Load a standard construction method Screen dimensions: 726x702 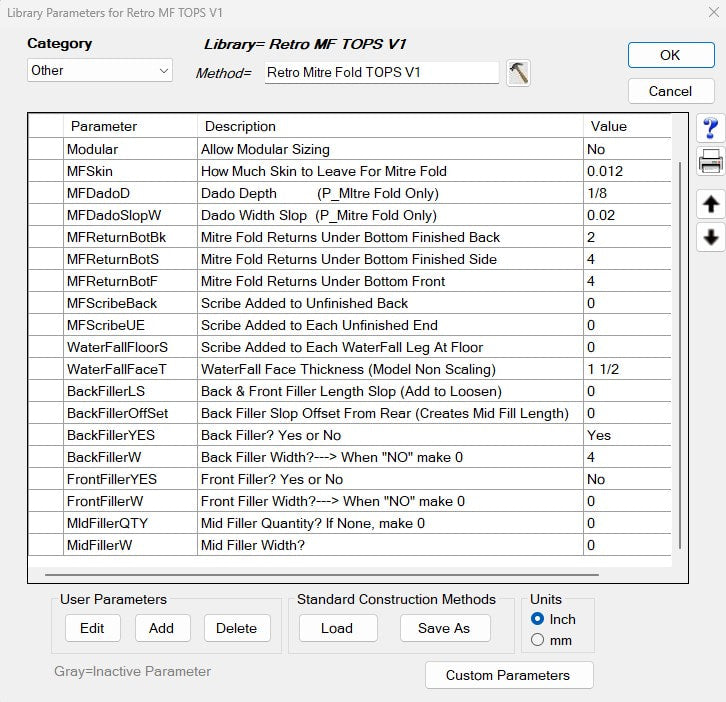pos(337,628)
